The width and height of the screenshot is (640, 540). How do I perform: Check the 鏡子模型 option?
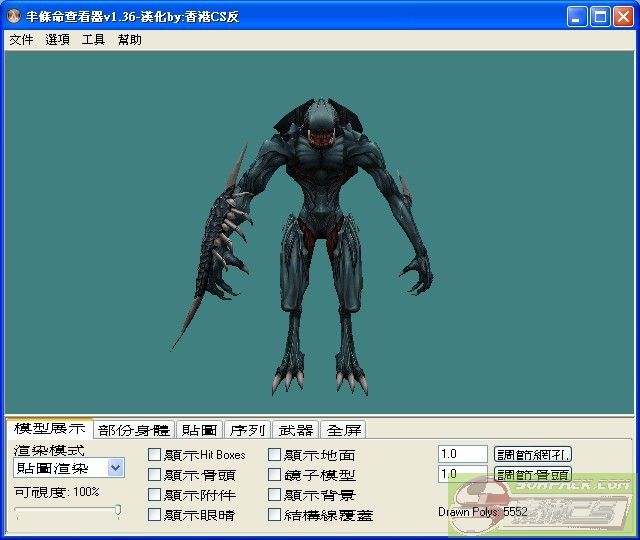(x=275, y=475)
